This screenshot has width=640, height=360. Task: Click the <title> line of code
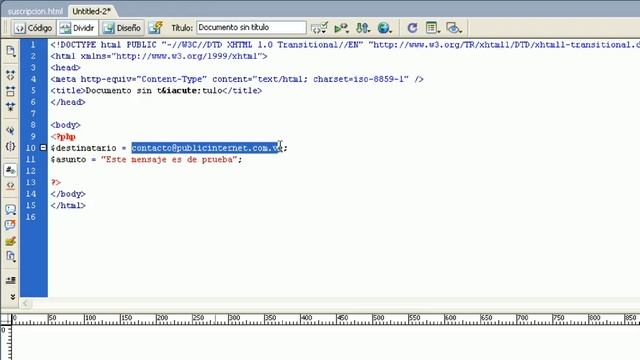pyautogui.click(x=156, y=90)
